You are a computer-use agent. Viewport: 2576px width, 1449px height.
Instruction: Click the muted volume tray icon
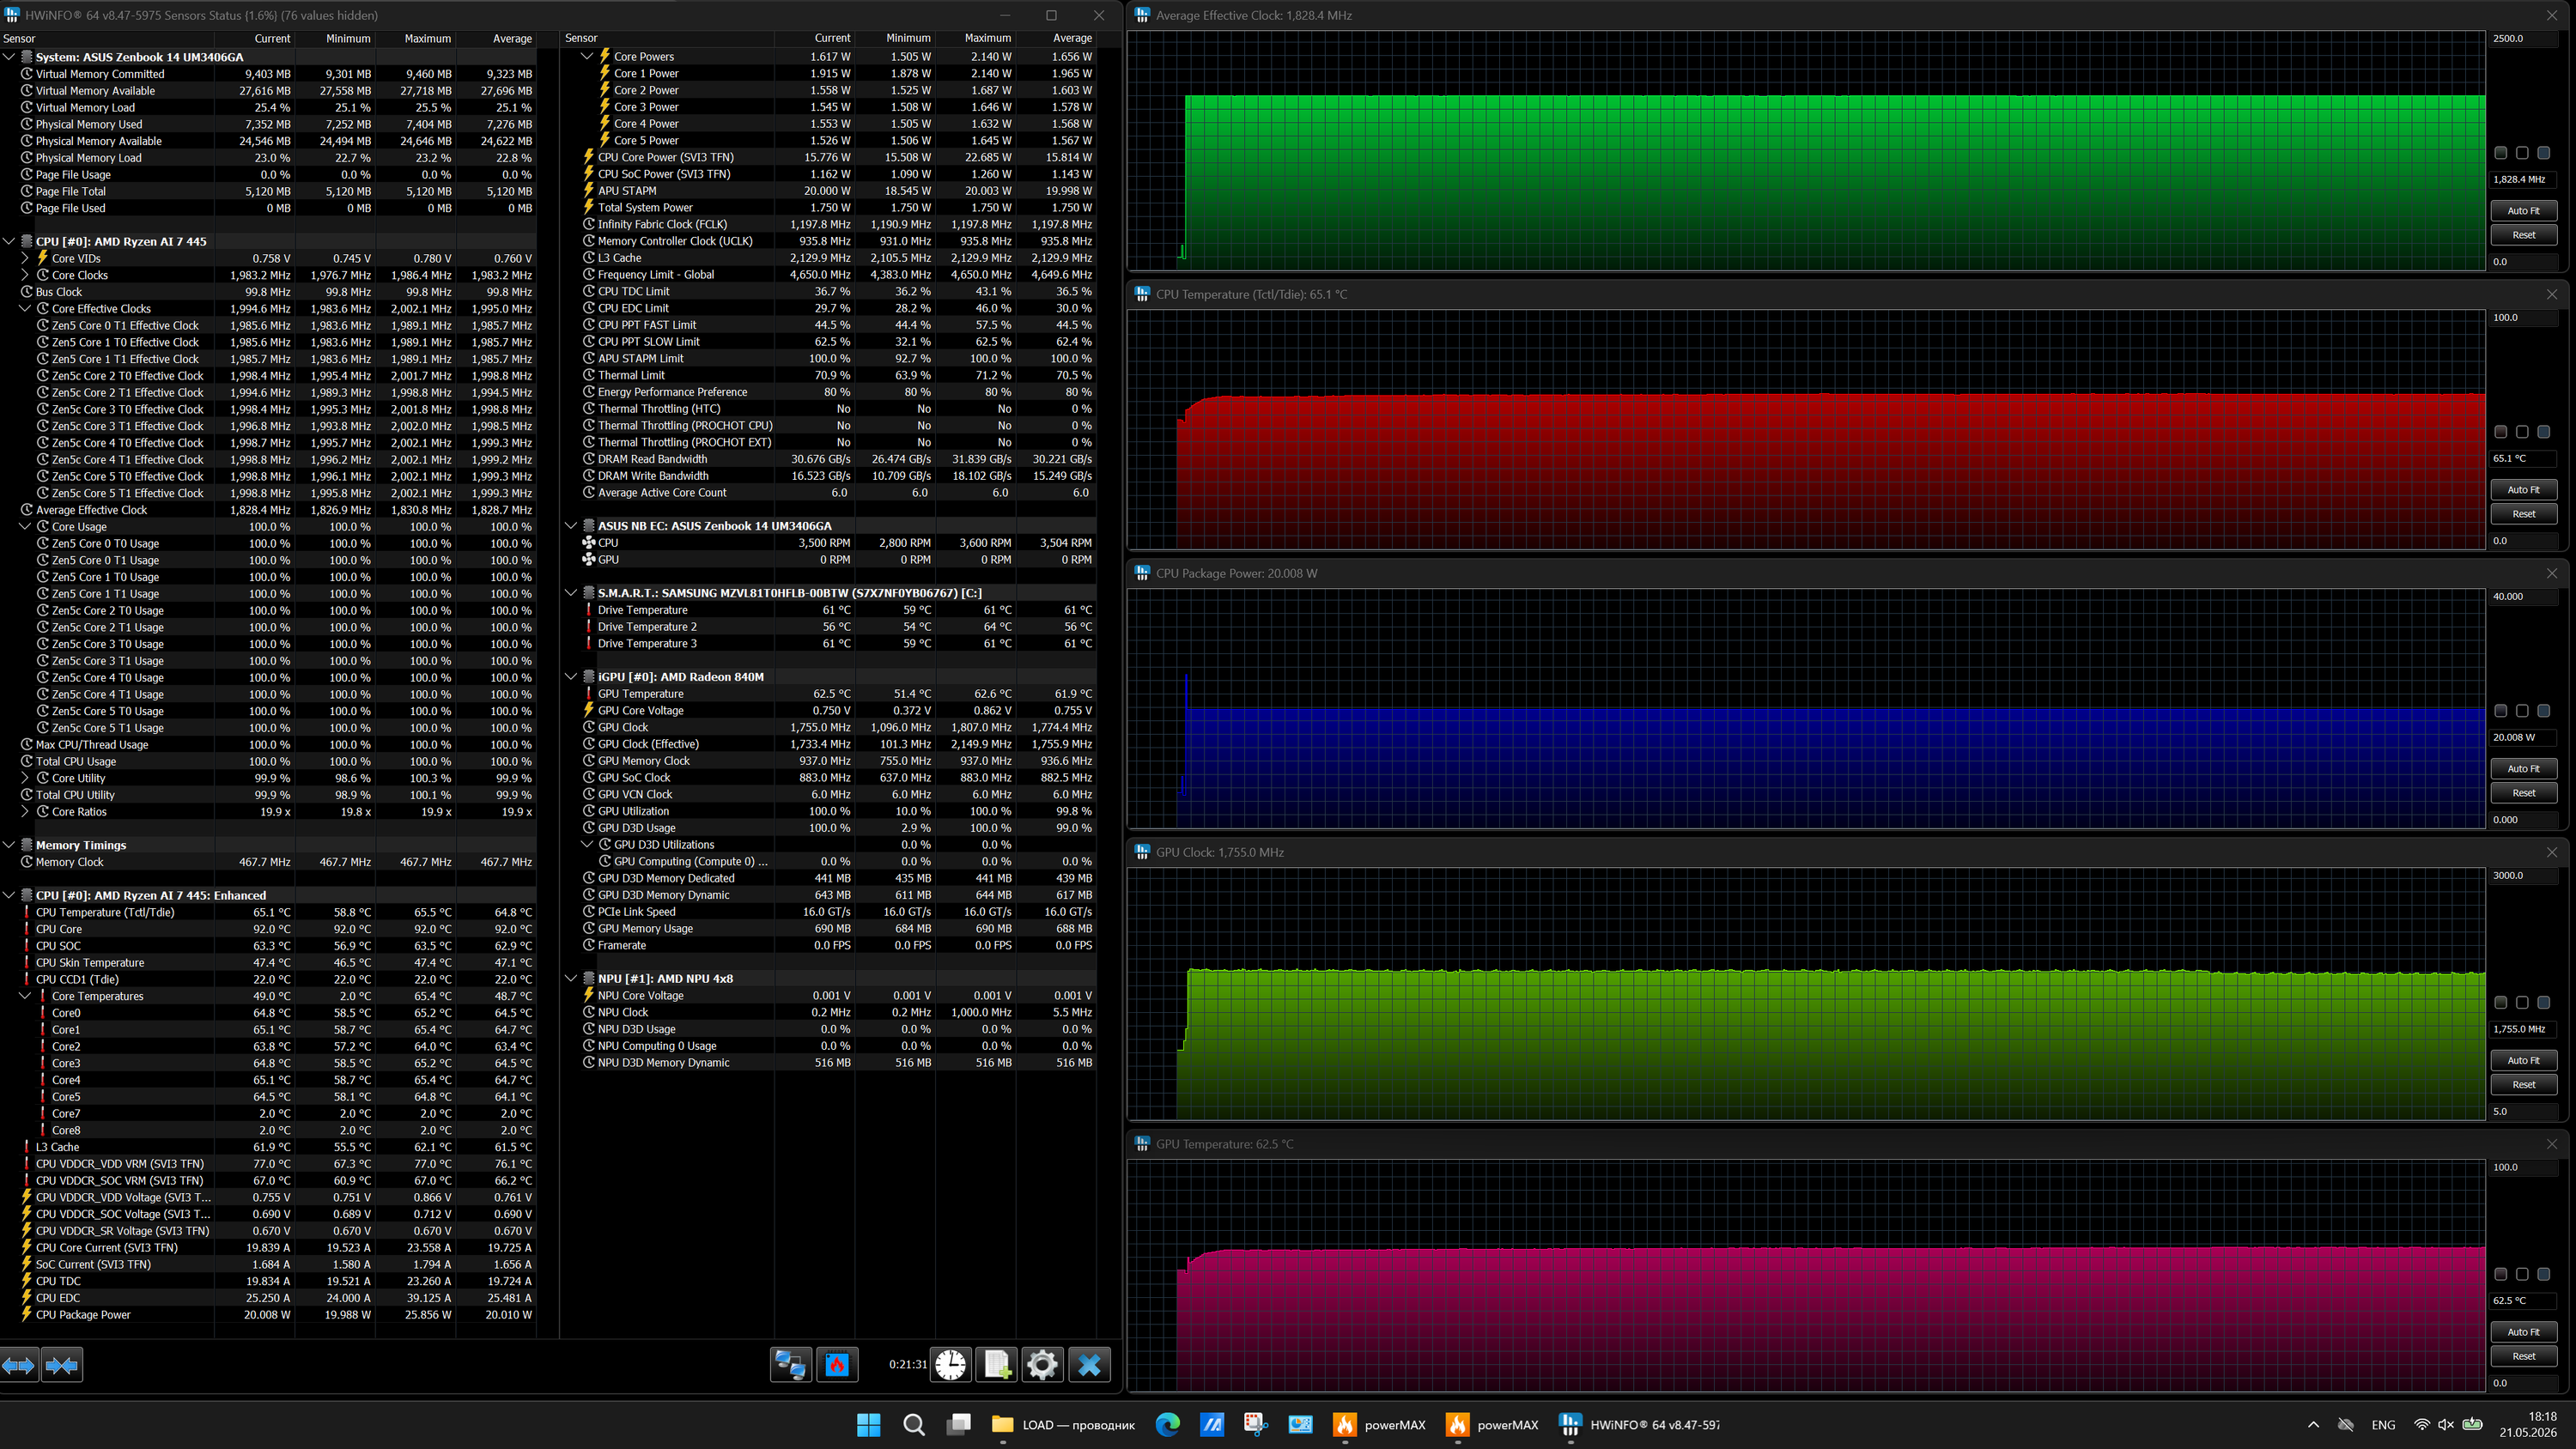pos(2446,1425)
